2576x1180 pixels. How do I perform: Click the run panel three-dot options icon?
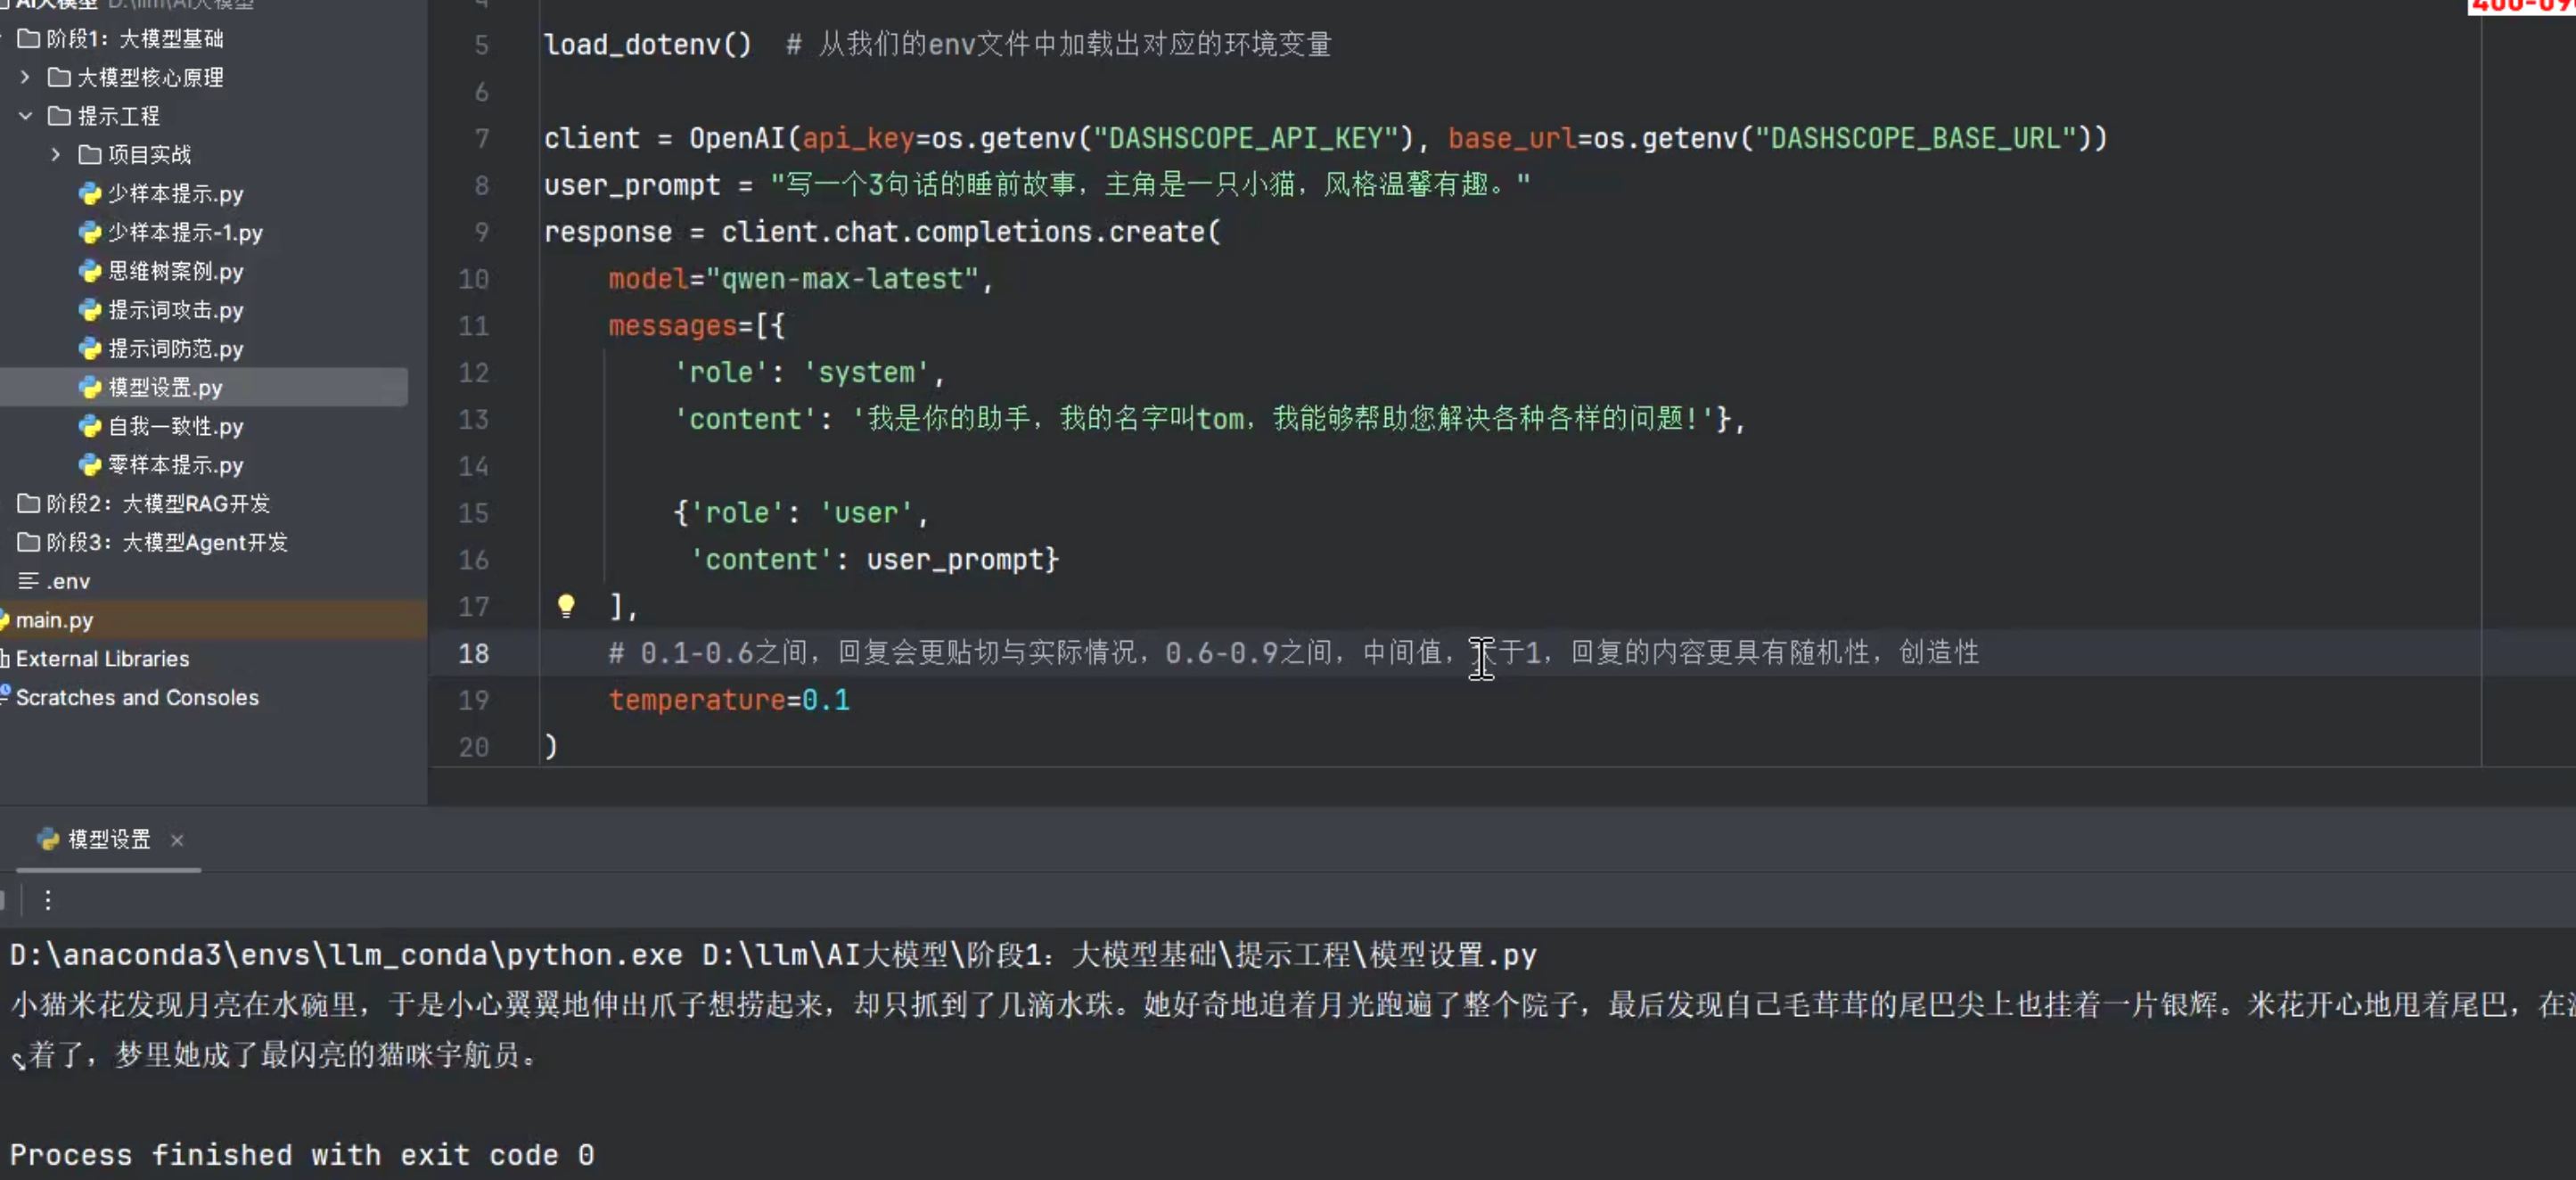[47, 900]
